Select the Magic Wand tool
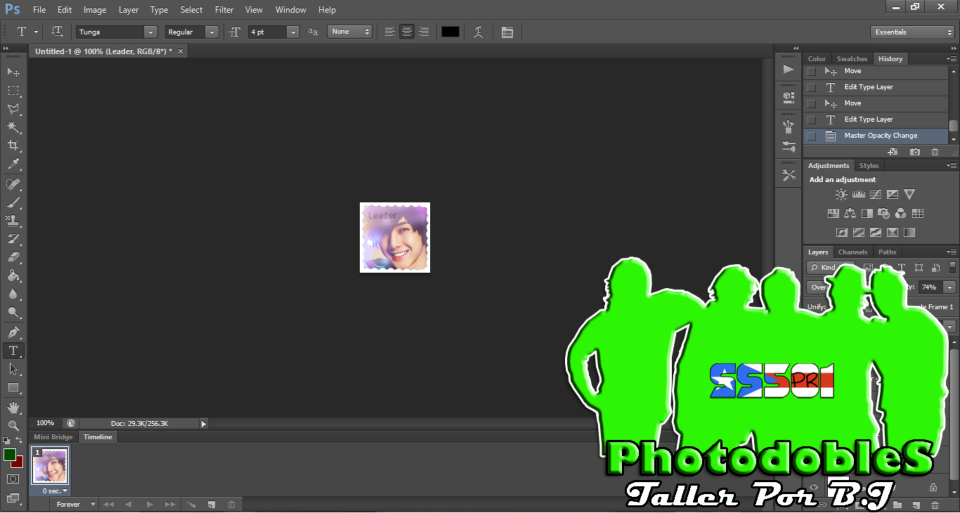This screenshot has height=513, width=960. tap(13, 127)
